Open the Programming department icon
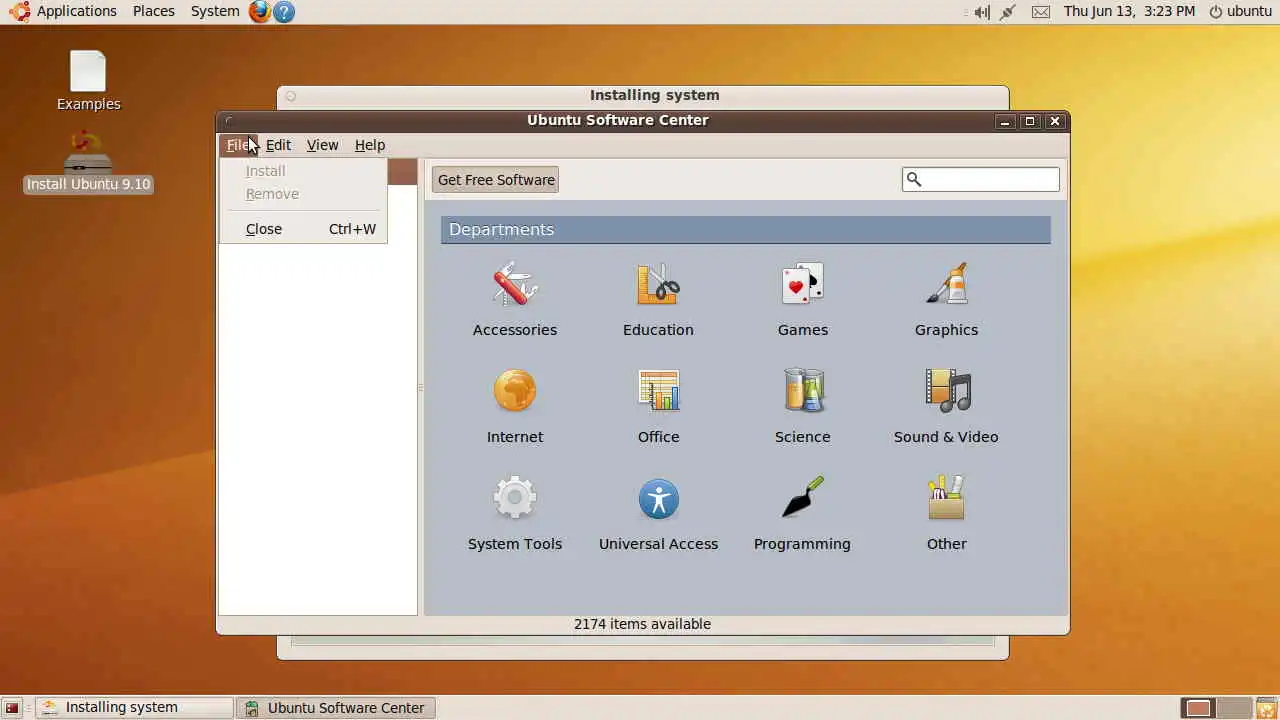 coord(802,498)
